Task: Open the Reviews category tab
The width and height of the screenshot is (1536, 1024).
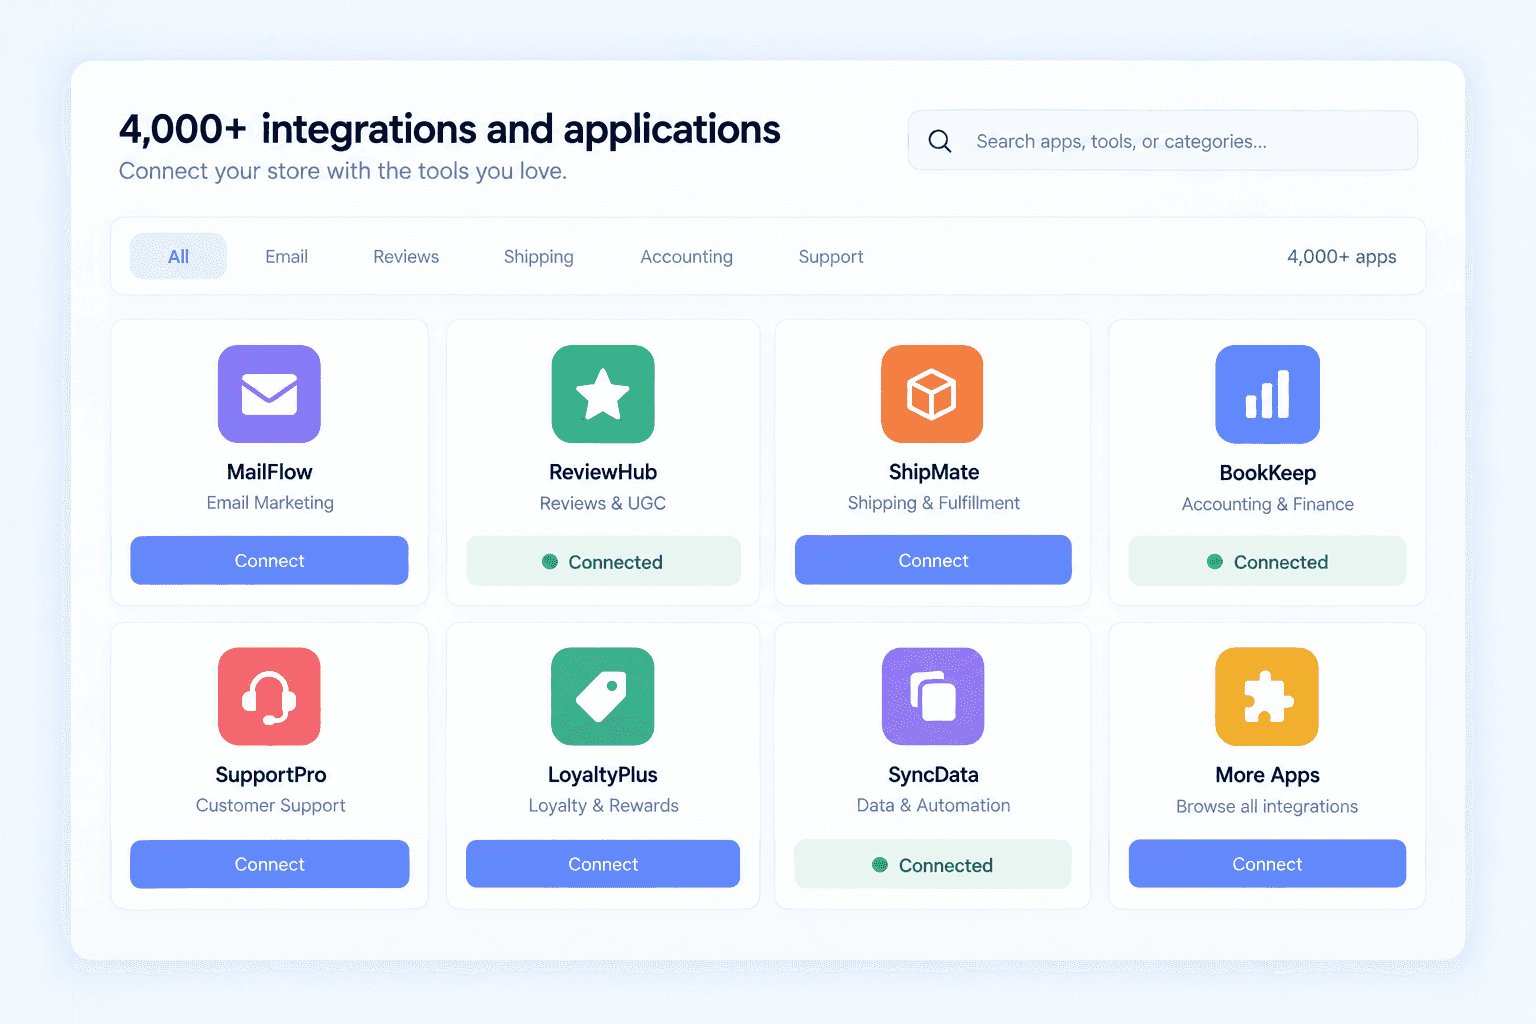Action: [406, 256]
